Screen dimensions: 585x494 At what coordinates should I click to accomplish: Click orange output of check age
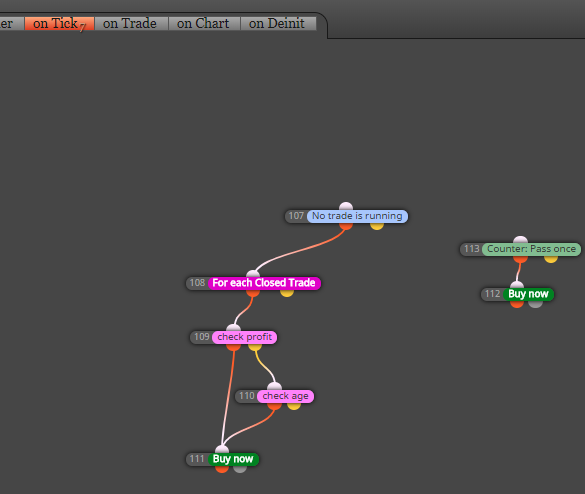tap(275, 406)
